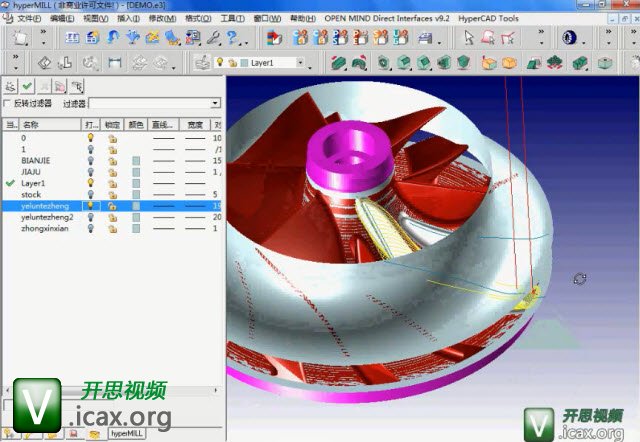Open the 工具(T) Tools menu
640x442 pixels.
233,19
